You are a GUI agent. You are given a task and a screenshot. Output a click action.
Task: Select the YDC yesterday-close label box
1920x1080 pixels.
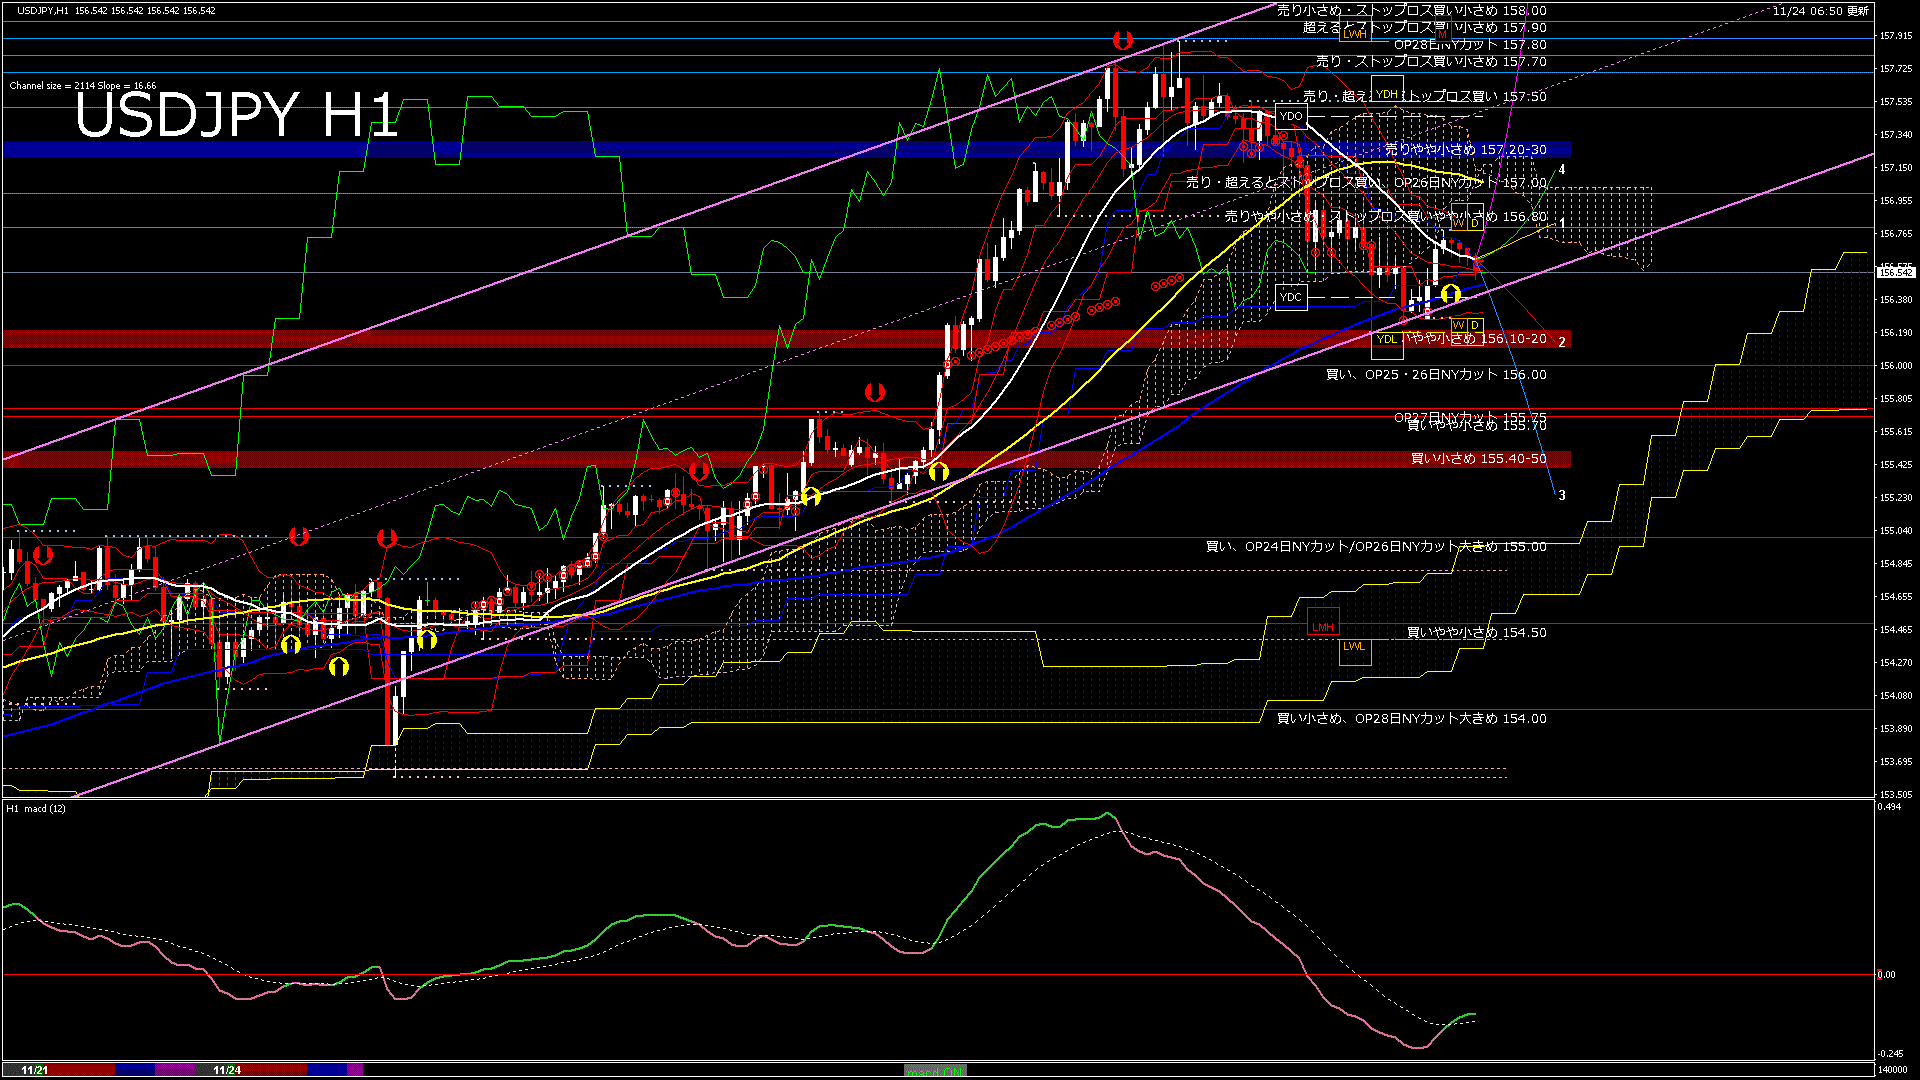(x=1289, y=297)
